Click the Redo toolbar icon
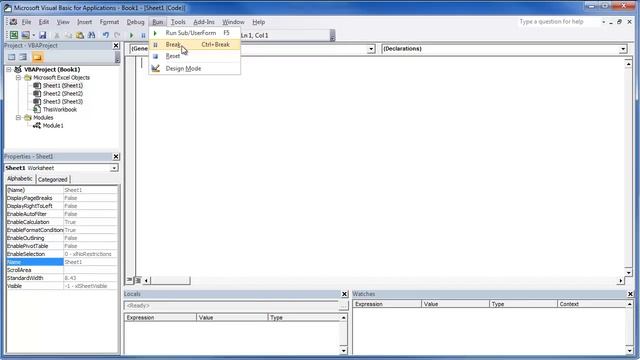640x360 pixels. pos(117,36)
